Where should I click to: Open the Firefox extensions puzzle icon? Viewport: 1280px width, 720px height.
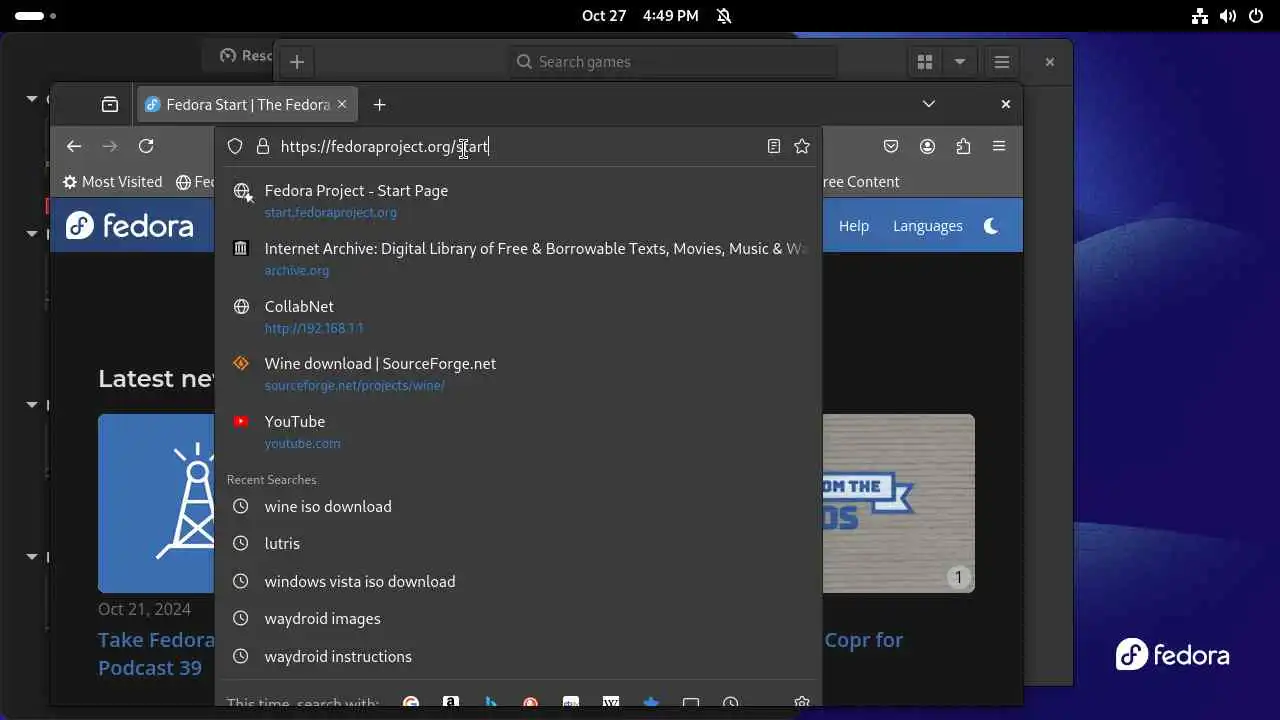pos(963,146)
